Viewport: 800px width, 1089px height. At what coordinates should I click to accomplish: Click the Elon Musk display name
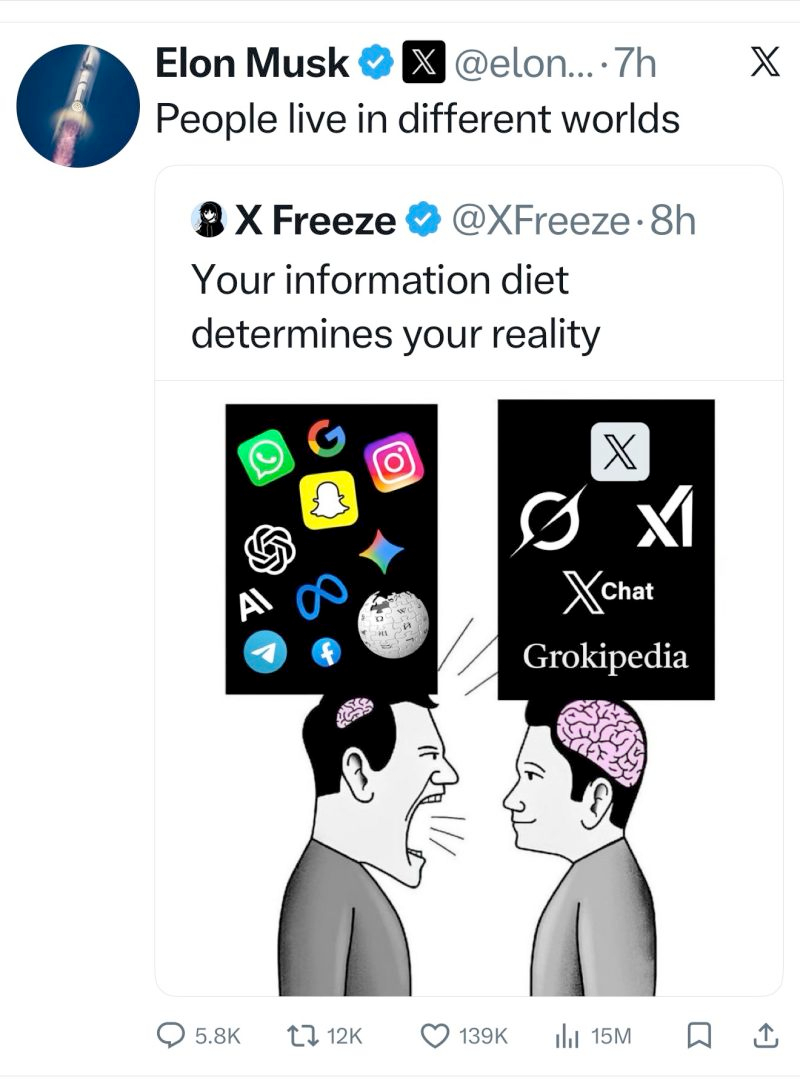pos(252,65)
